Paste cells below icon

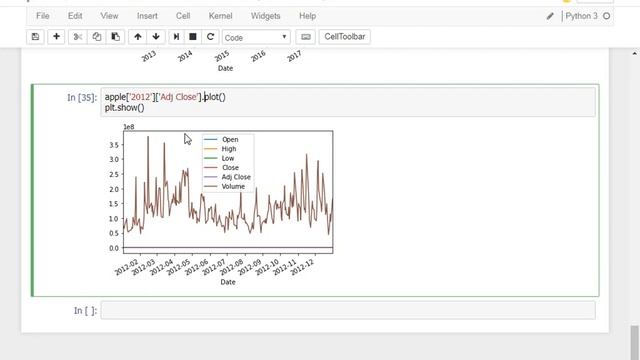[x=116, y=37]
